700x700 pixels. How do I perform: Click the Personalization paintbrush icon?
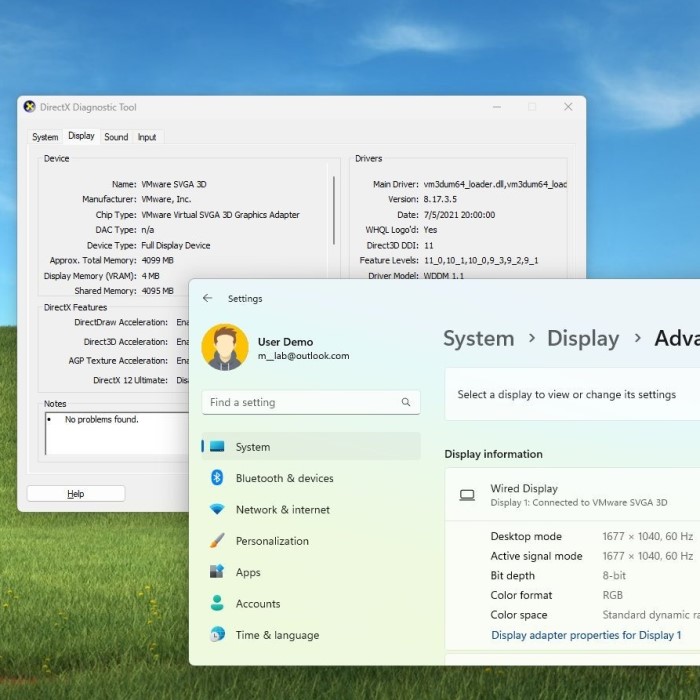point(217,541)
